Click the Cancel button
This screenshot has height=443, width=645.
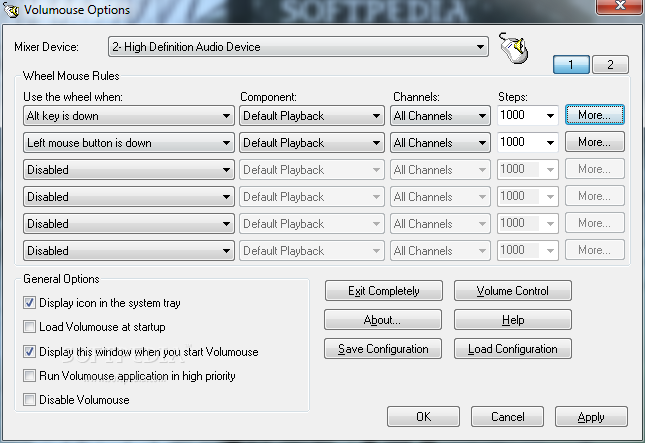[x=507, y=417]
